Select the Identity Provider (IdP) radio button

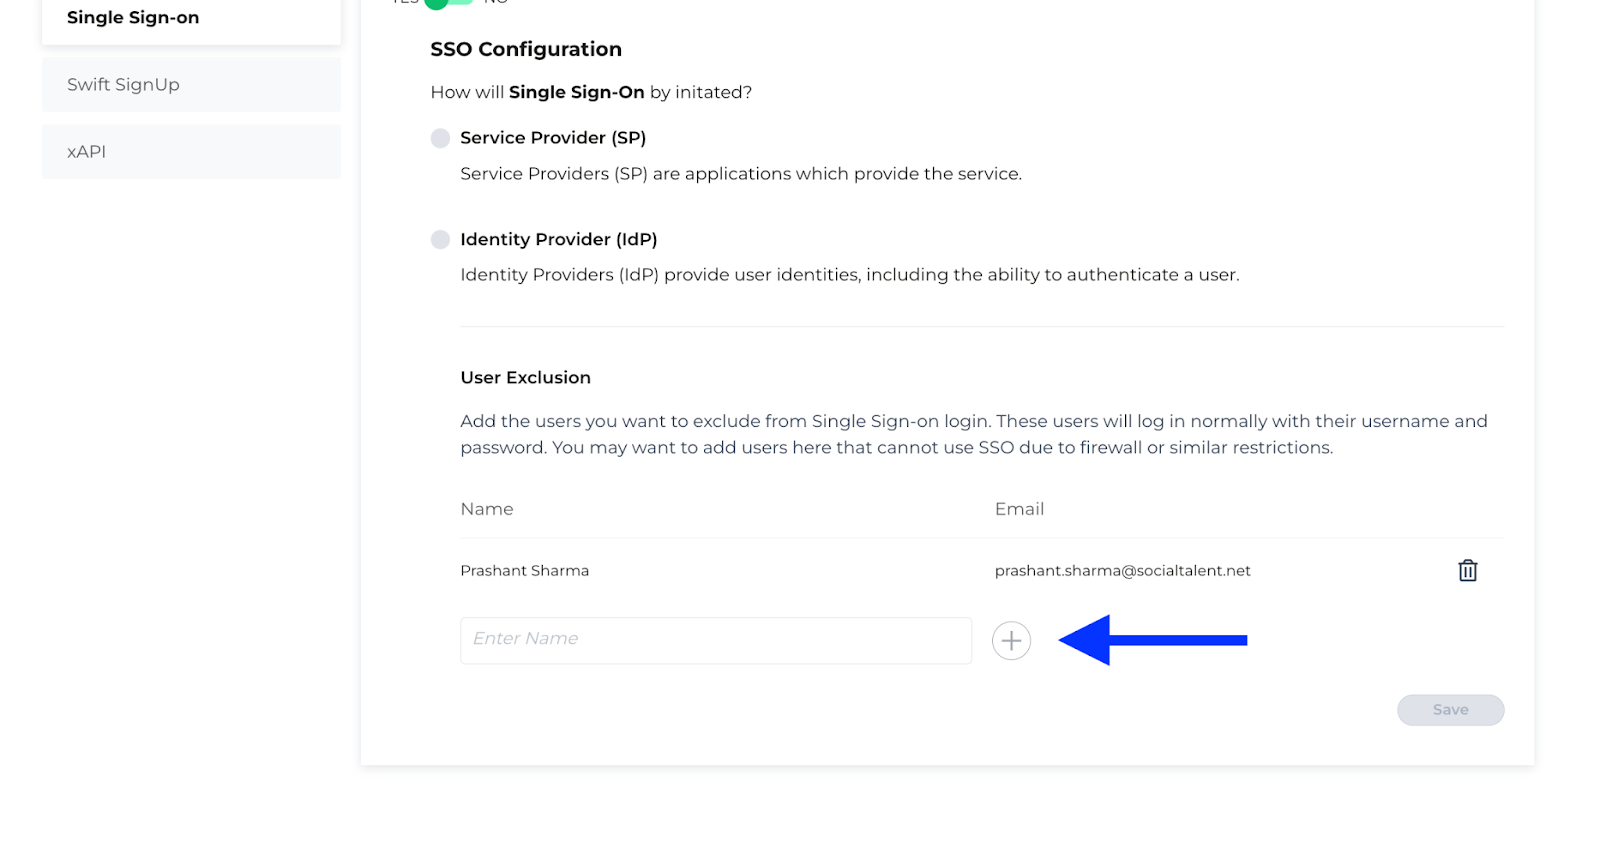(x=440, y=239)
